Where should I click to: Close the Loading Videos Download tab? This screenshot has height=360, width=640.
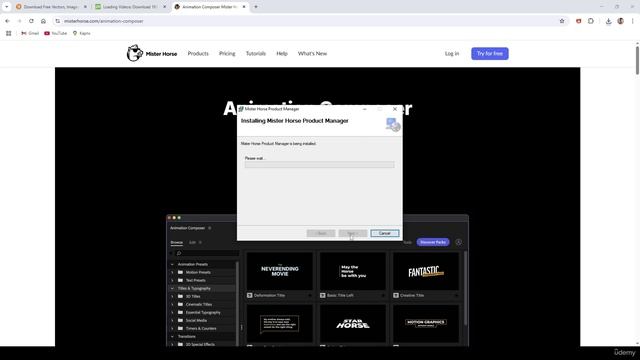click(164, 7)
